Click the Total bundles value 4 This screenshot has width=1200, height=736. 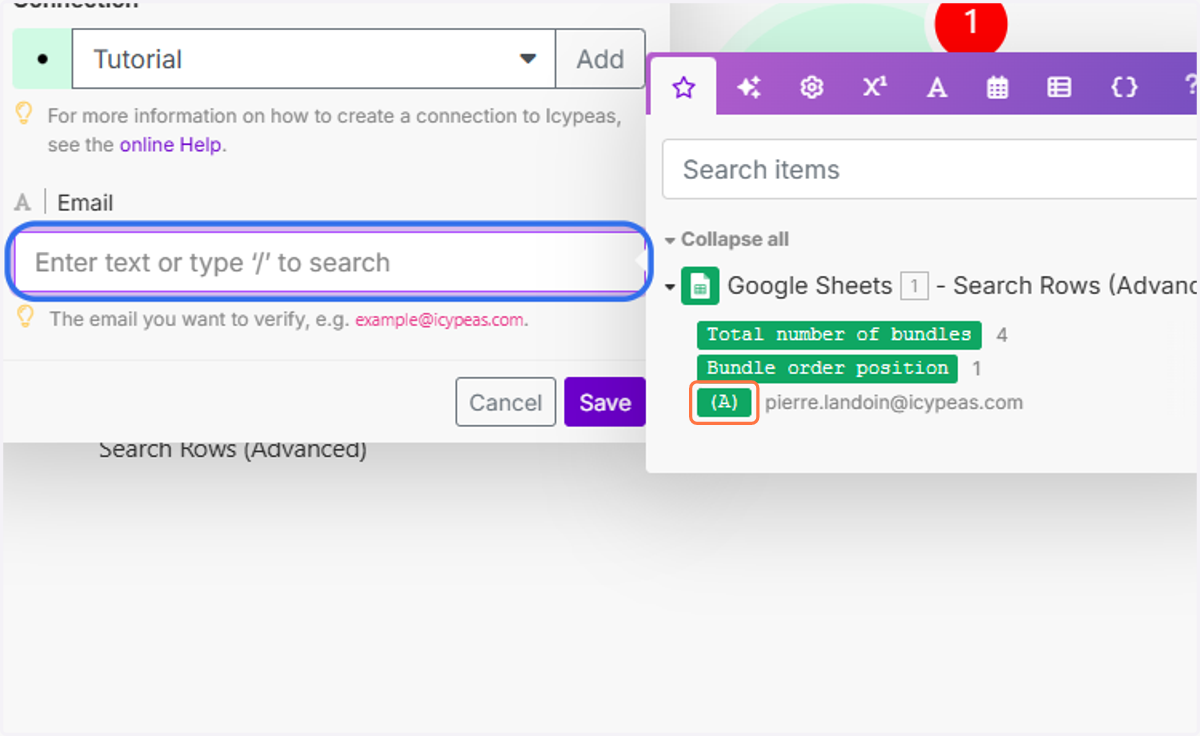(x=1002, y=335)
